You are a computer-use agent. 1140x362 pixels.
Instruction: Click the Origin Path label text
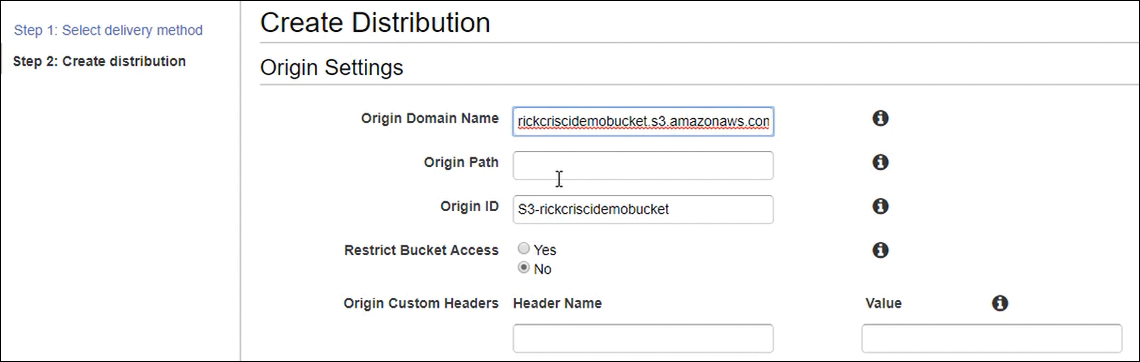click(461, 162)
